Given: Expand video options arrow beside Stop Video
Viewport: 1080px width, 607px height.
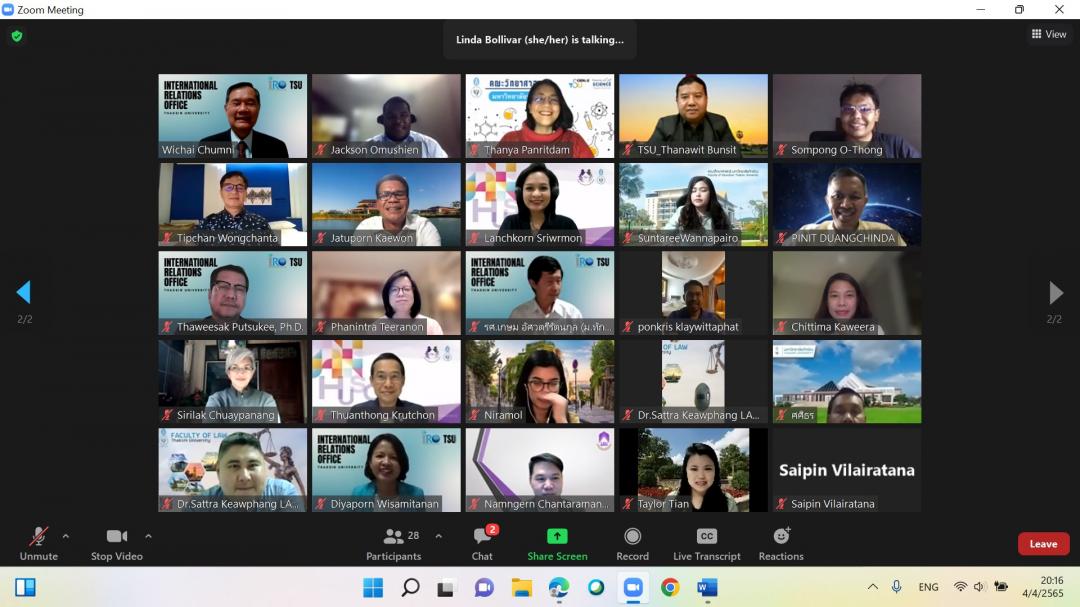Looking at the screenshot, I should [x=148, y=536].
